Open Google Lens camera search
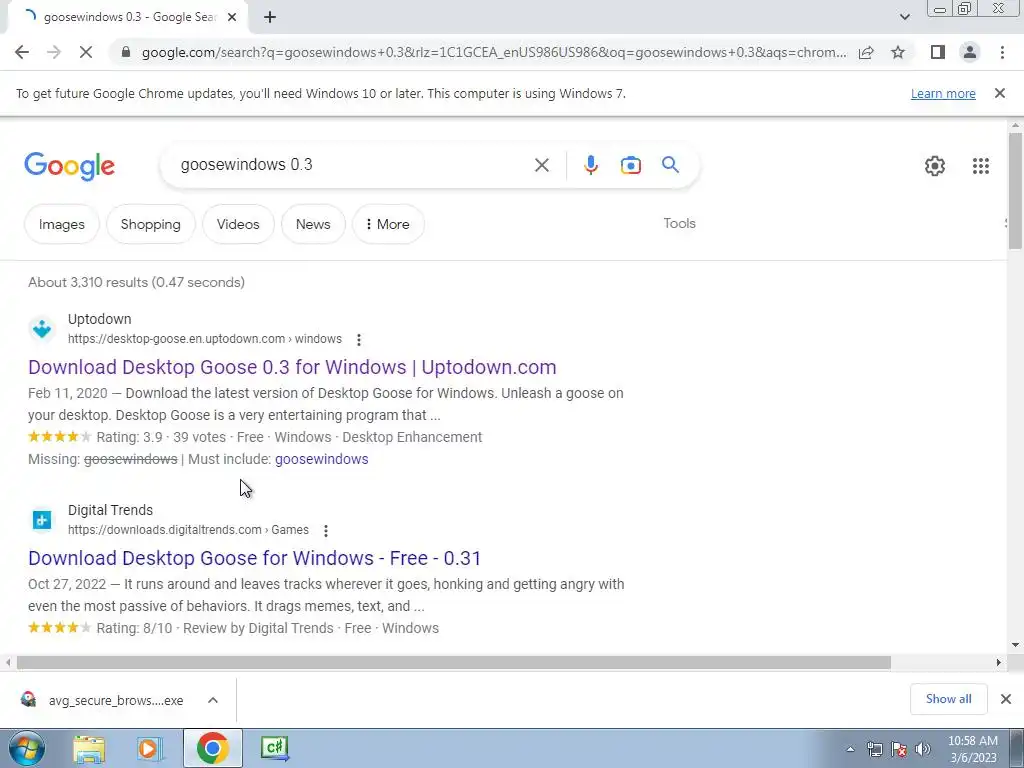 click(x=630, y=165)
